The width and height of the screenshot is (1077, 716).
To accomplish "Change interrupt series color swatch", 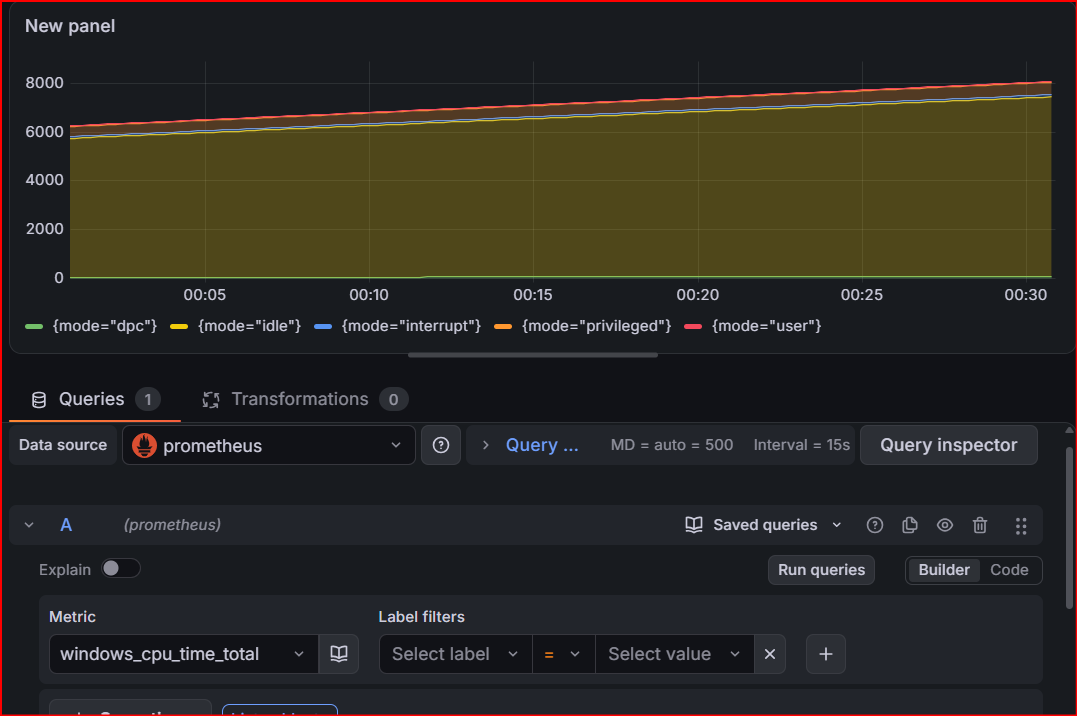I will [x=323, y=327].
